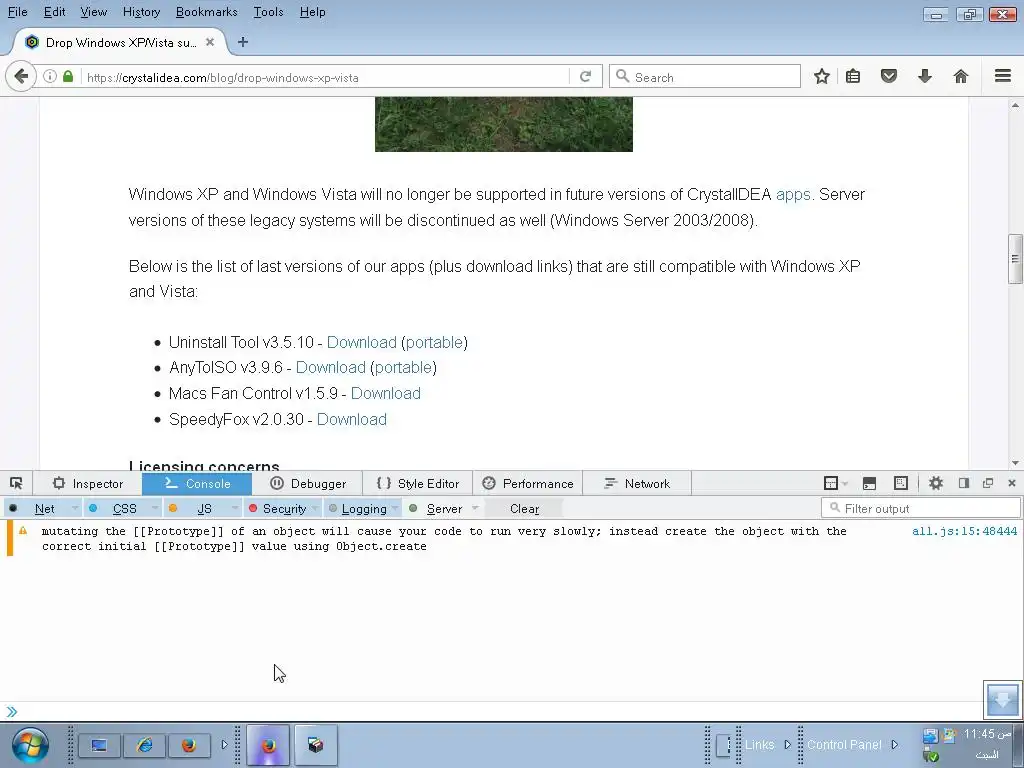Screen dimensions: 1024x768
Task: Open the all.js:15:48444 source link
Action: pos(964,531)
